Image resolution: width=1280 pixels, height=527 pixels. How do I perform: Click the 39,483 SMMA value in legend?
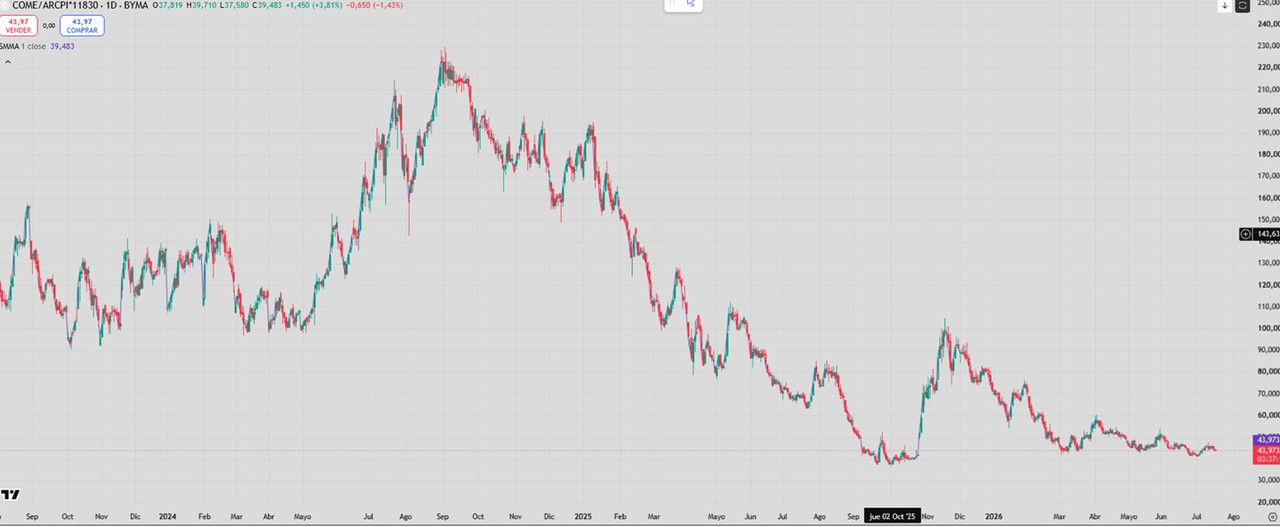tap(62, 46)
